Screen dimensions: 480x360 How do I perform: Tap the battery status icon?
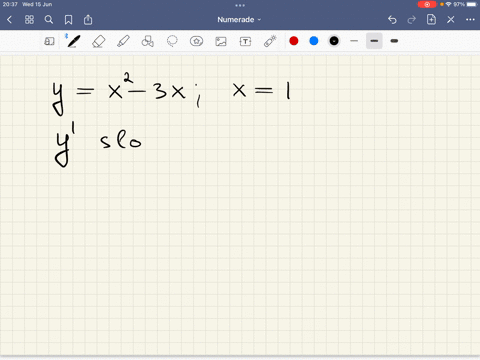click(x=472, y=4)
